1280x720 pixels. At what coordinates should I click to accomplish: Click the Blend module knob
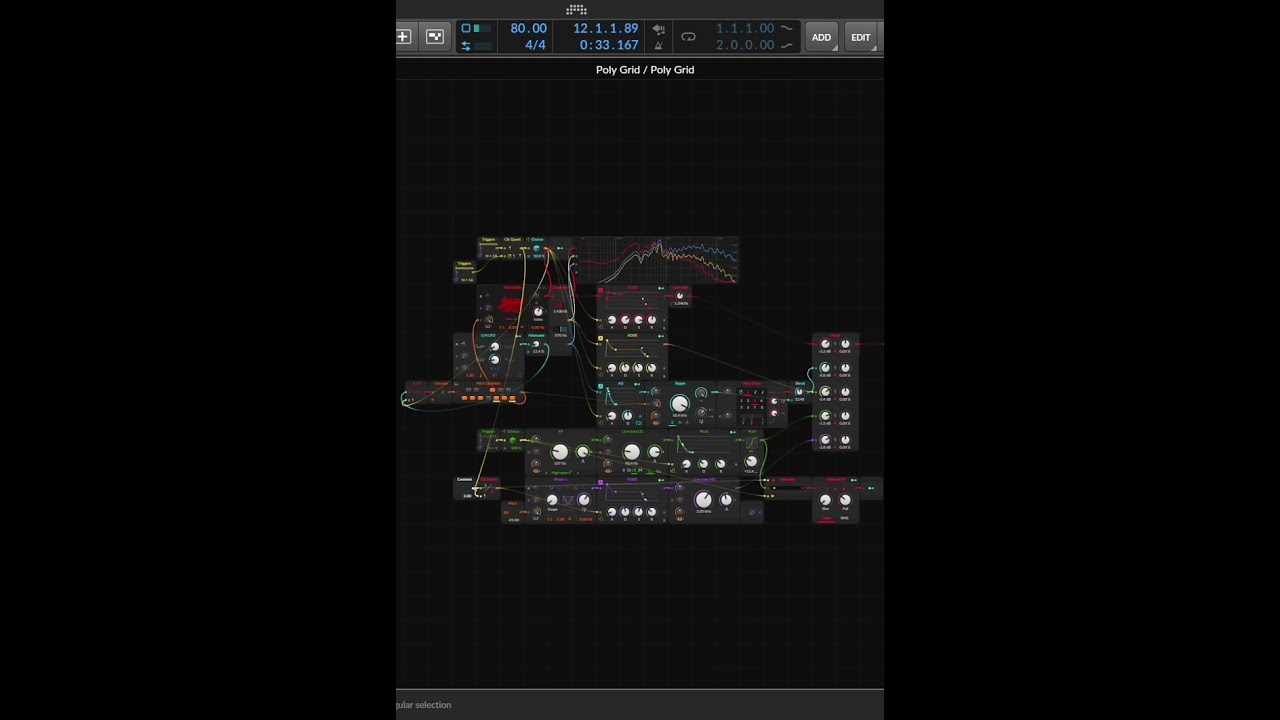799,391
